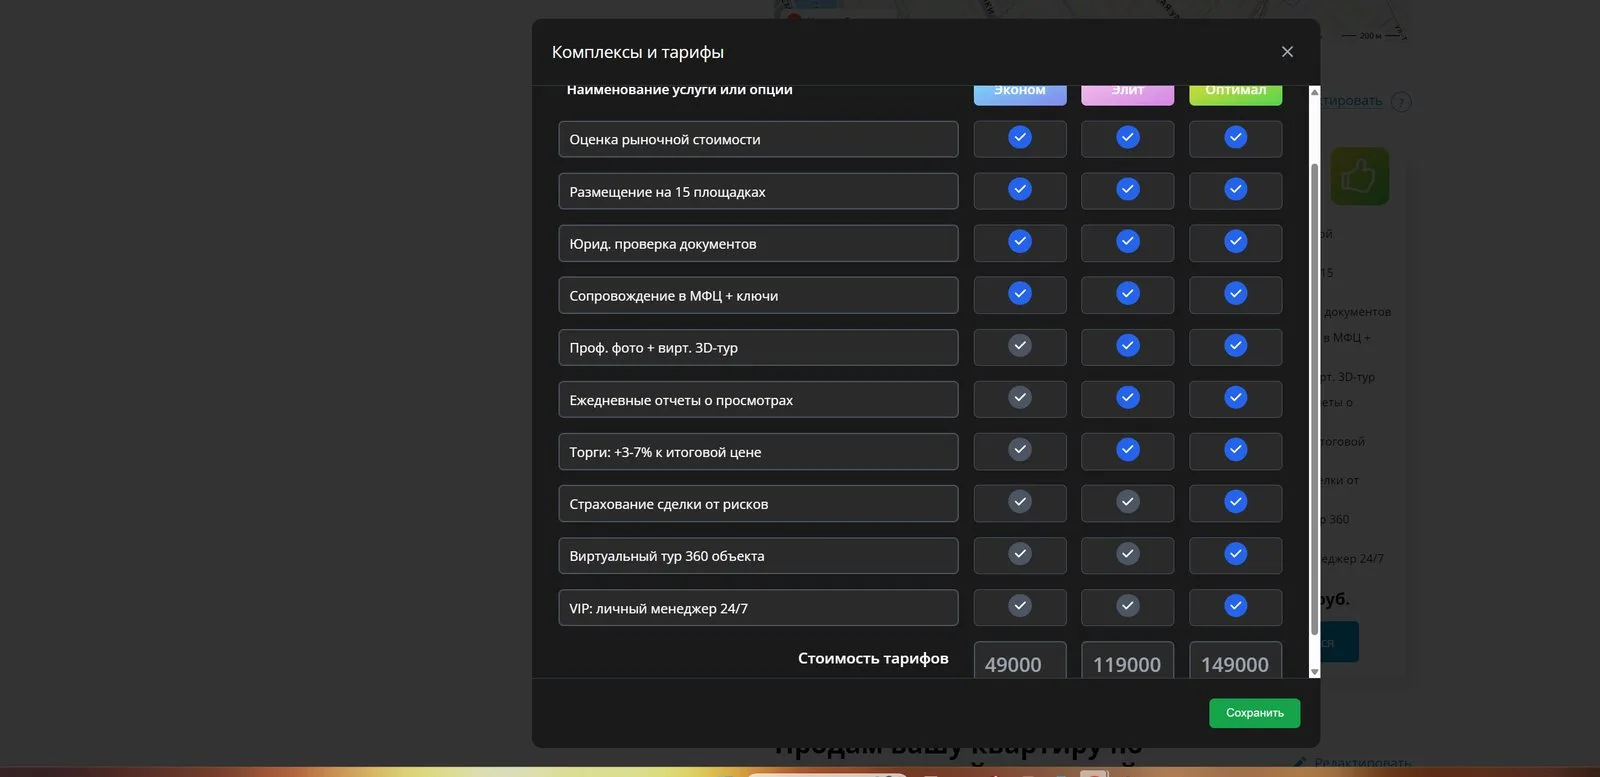
Task: Enable VIP личный менеджер for Эконом
Action: tap(1020, 605)
